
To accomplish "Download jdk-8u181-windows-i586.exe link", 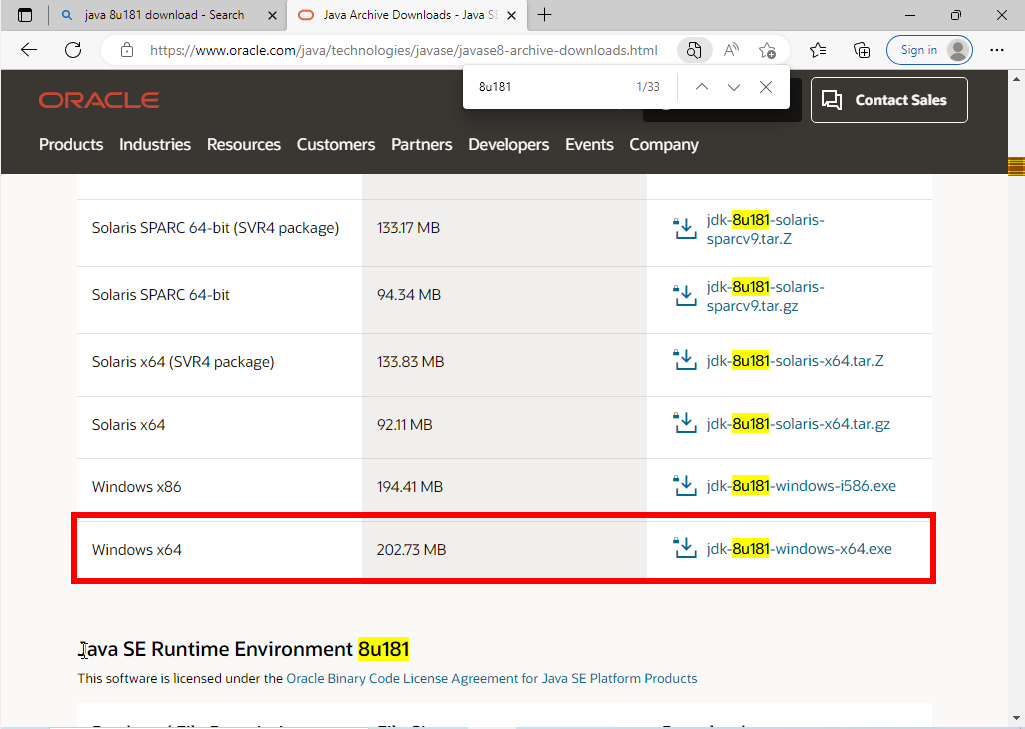I will click(801, 486).
